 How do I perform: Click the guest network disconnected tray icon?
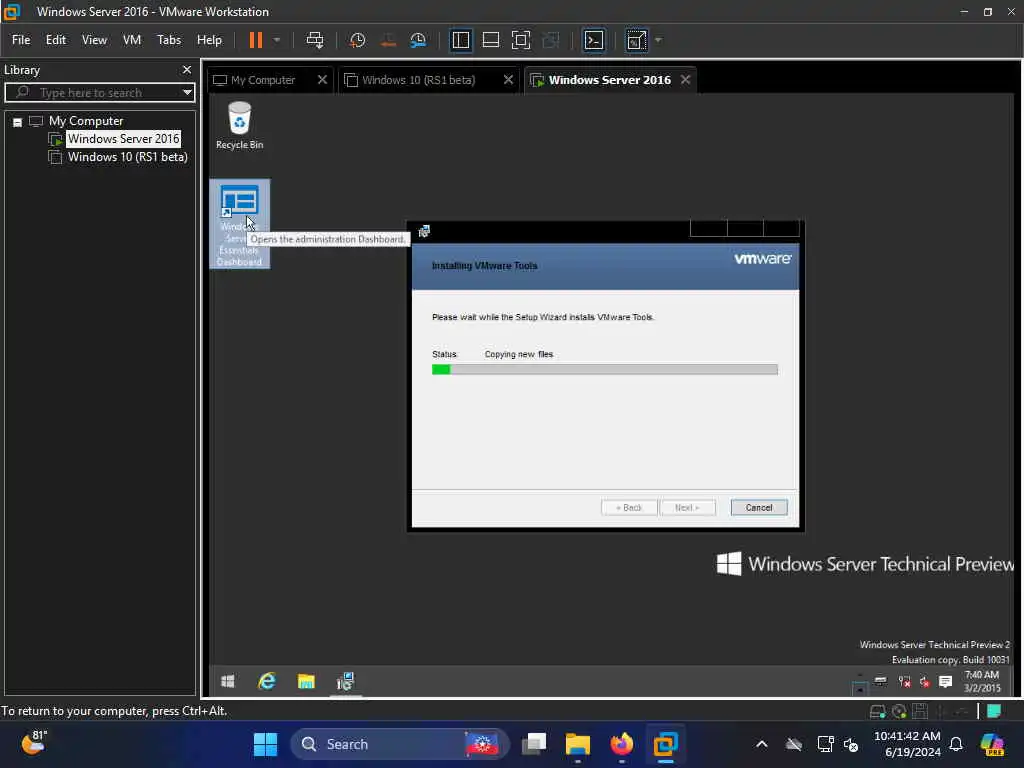904,682
